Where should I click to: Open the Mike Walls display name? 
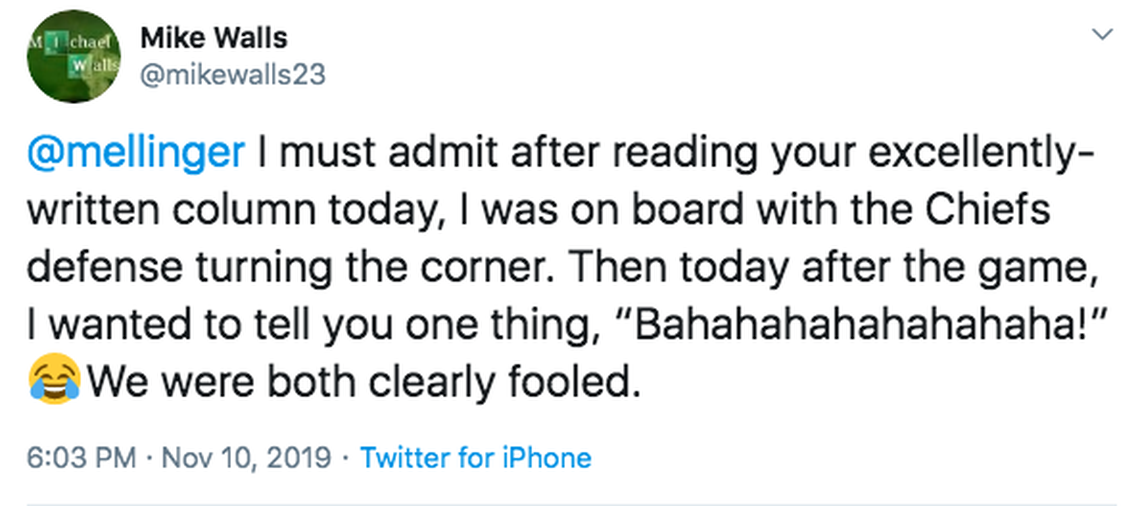click(214, 38)
